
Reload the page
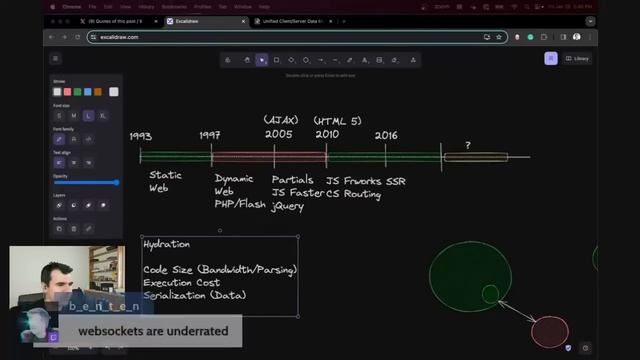78,37
